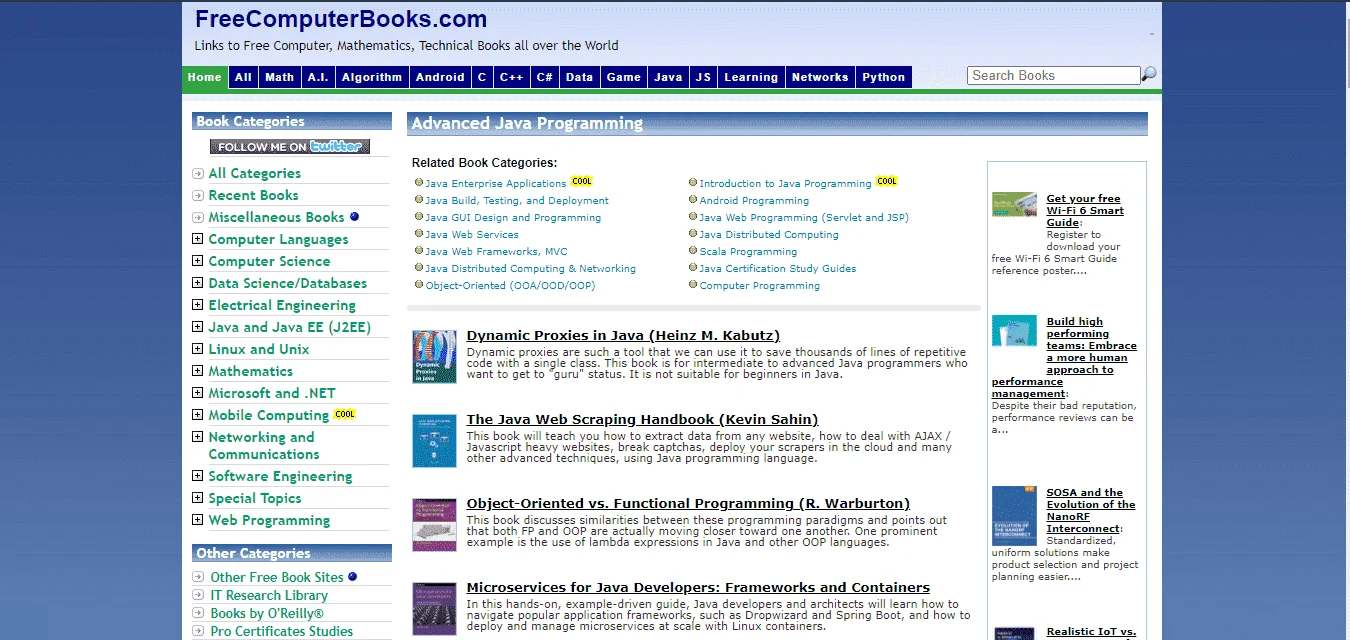Screen dimensions: 1350x640
Task: Open Java Certification Study Guides link
Action: (x=778, y=269)
